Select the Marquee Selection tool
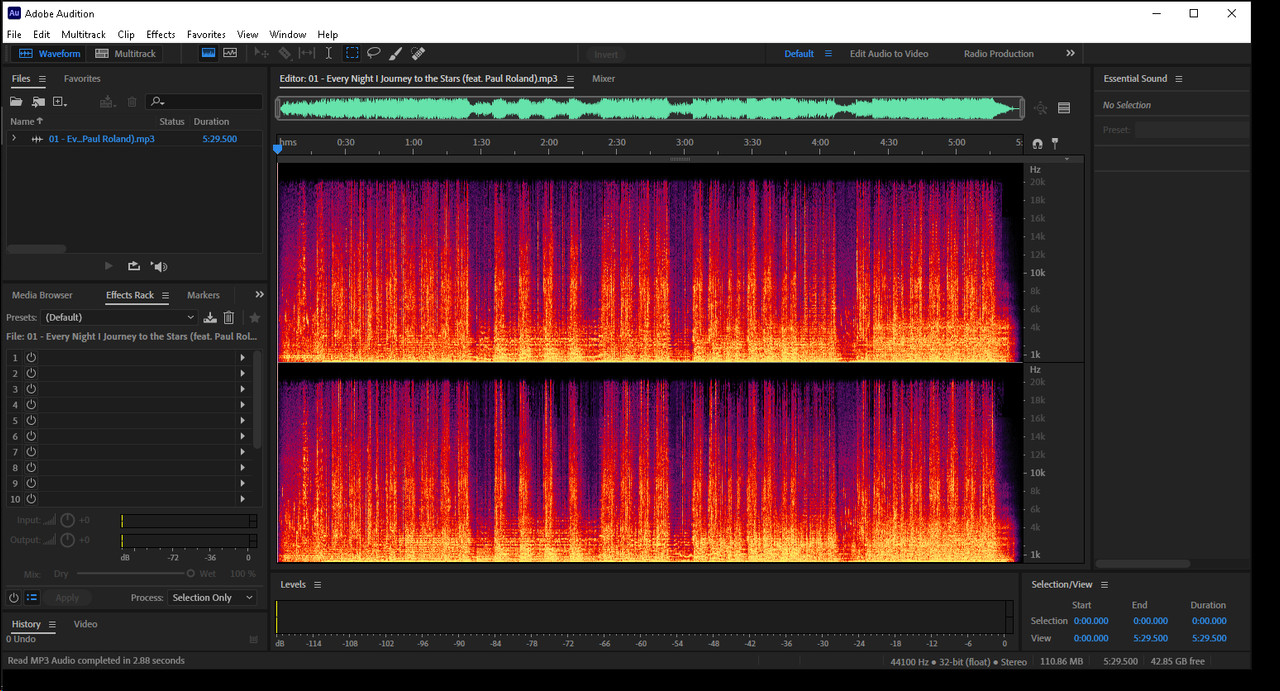1280x691 pixels. 352,54
